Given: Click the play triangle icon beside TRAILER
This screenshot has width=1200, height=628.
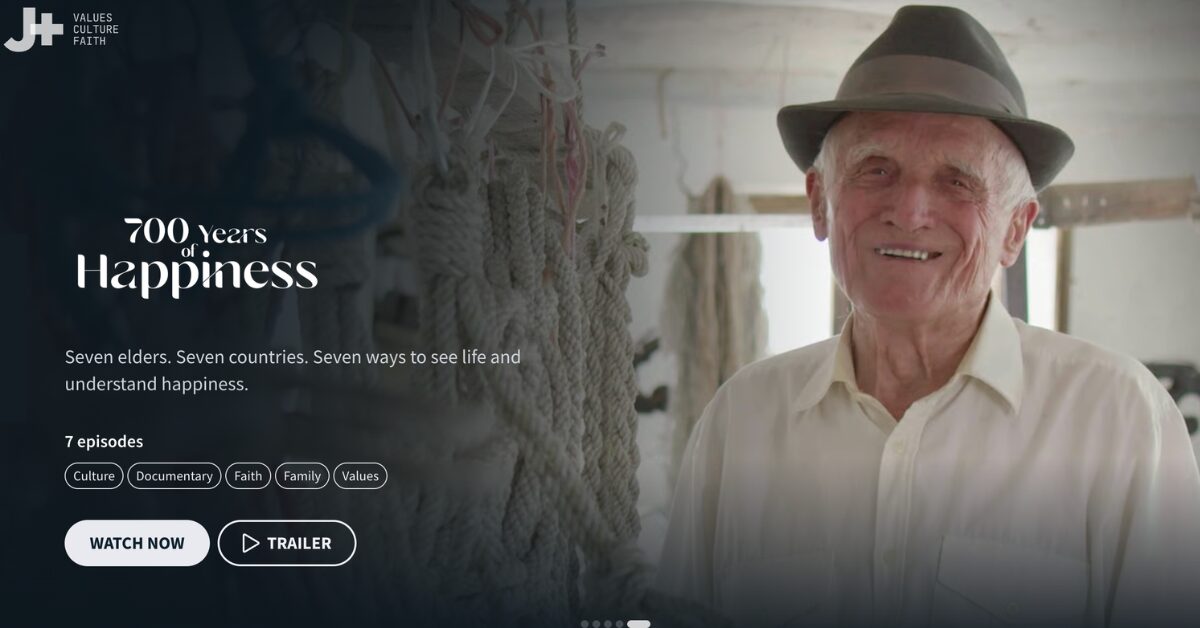Looking at the screenshot, I should pos(251,543).
